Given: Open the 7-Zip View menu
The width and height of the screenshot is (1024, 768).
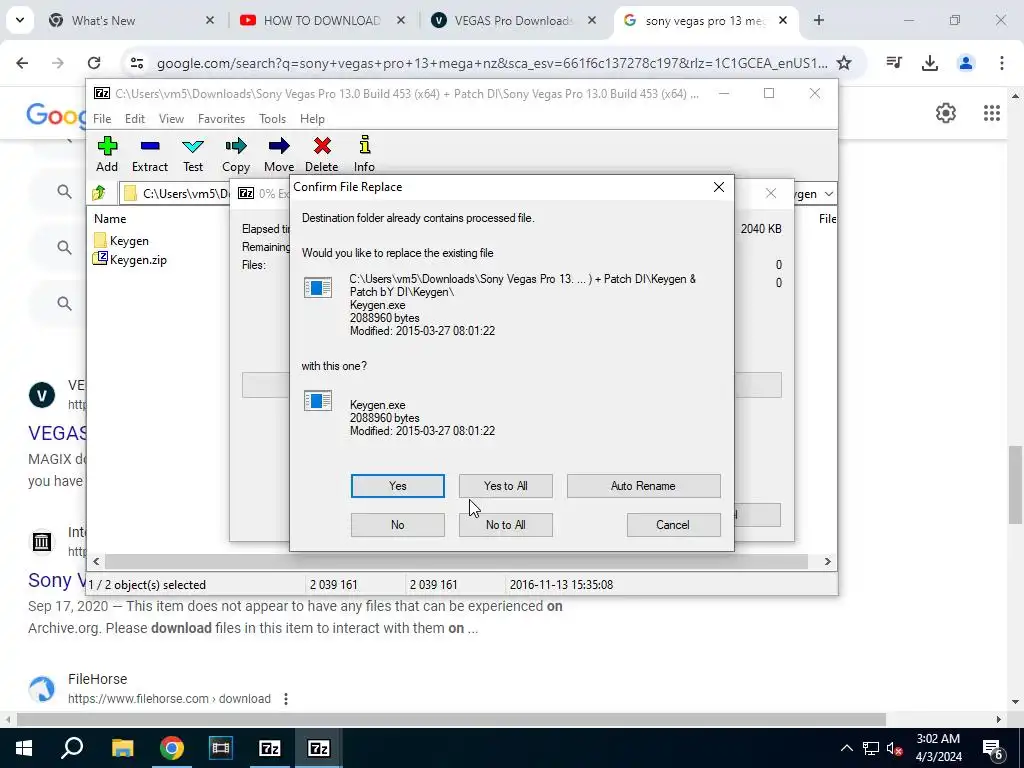Looking at the screenshot, I should [x=171, y=119].
